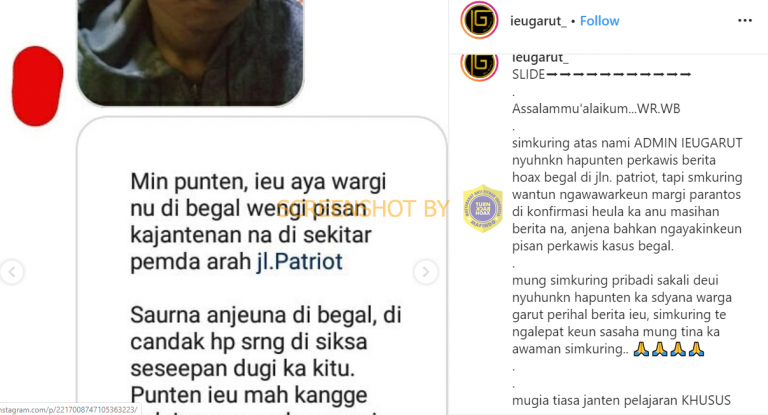Go to next slide with right arrow
Image resolution: width=768 pixels, height=415 pixels.
[x=426, y=271]
